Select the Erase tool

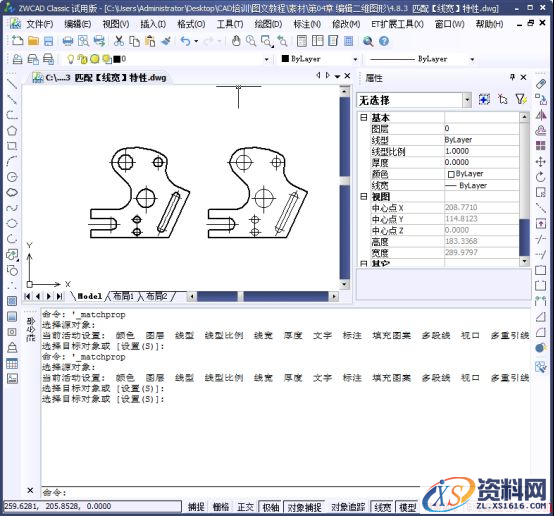click(x=541, y=84)
